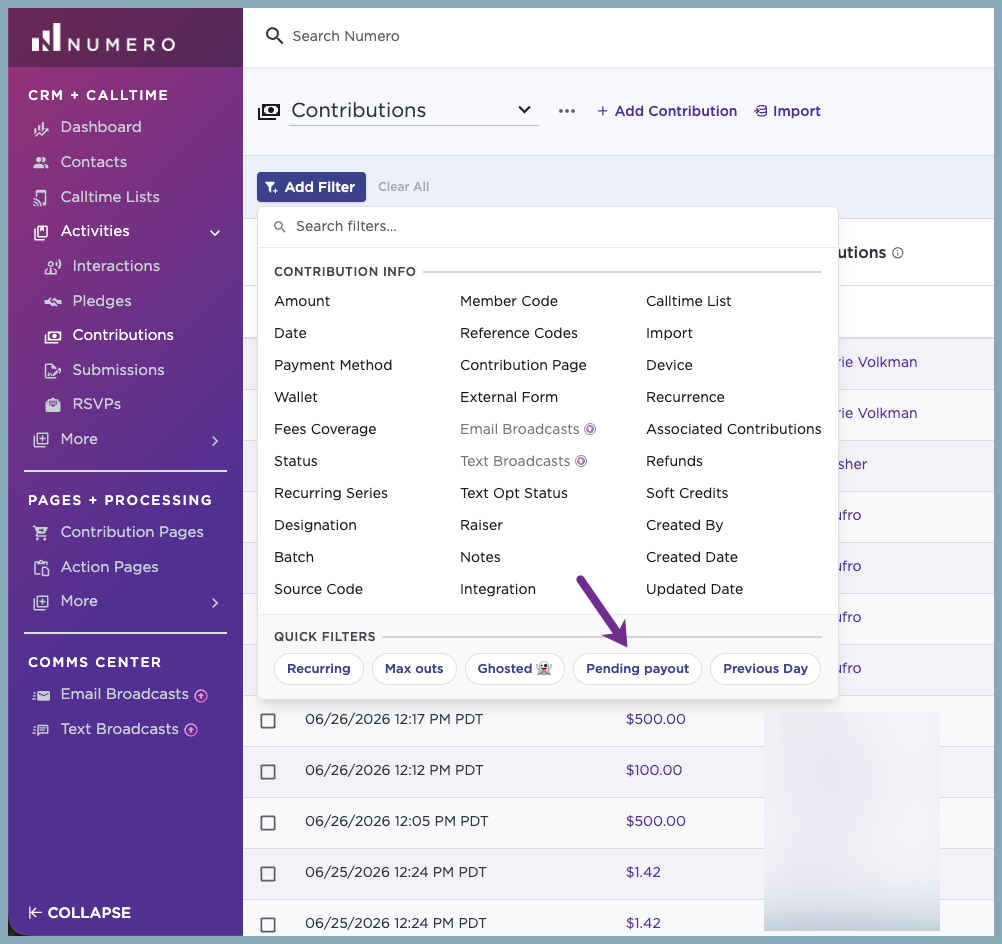Focus the Search filters input
This screenshot has width=1002, height=944.
point(548,226)
